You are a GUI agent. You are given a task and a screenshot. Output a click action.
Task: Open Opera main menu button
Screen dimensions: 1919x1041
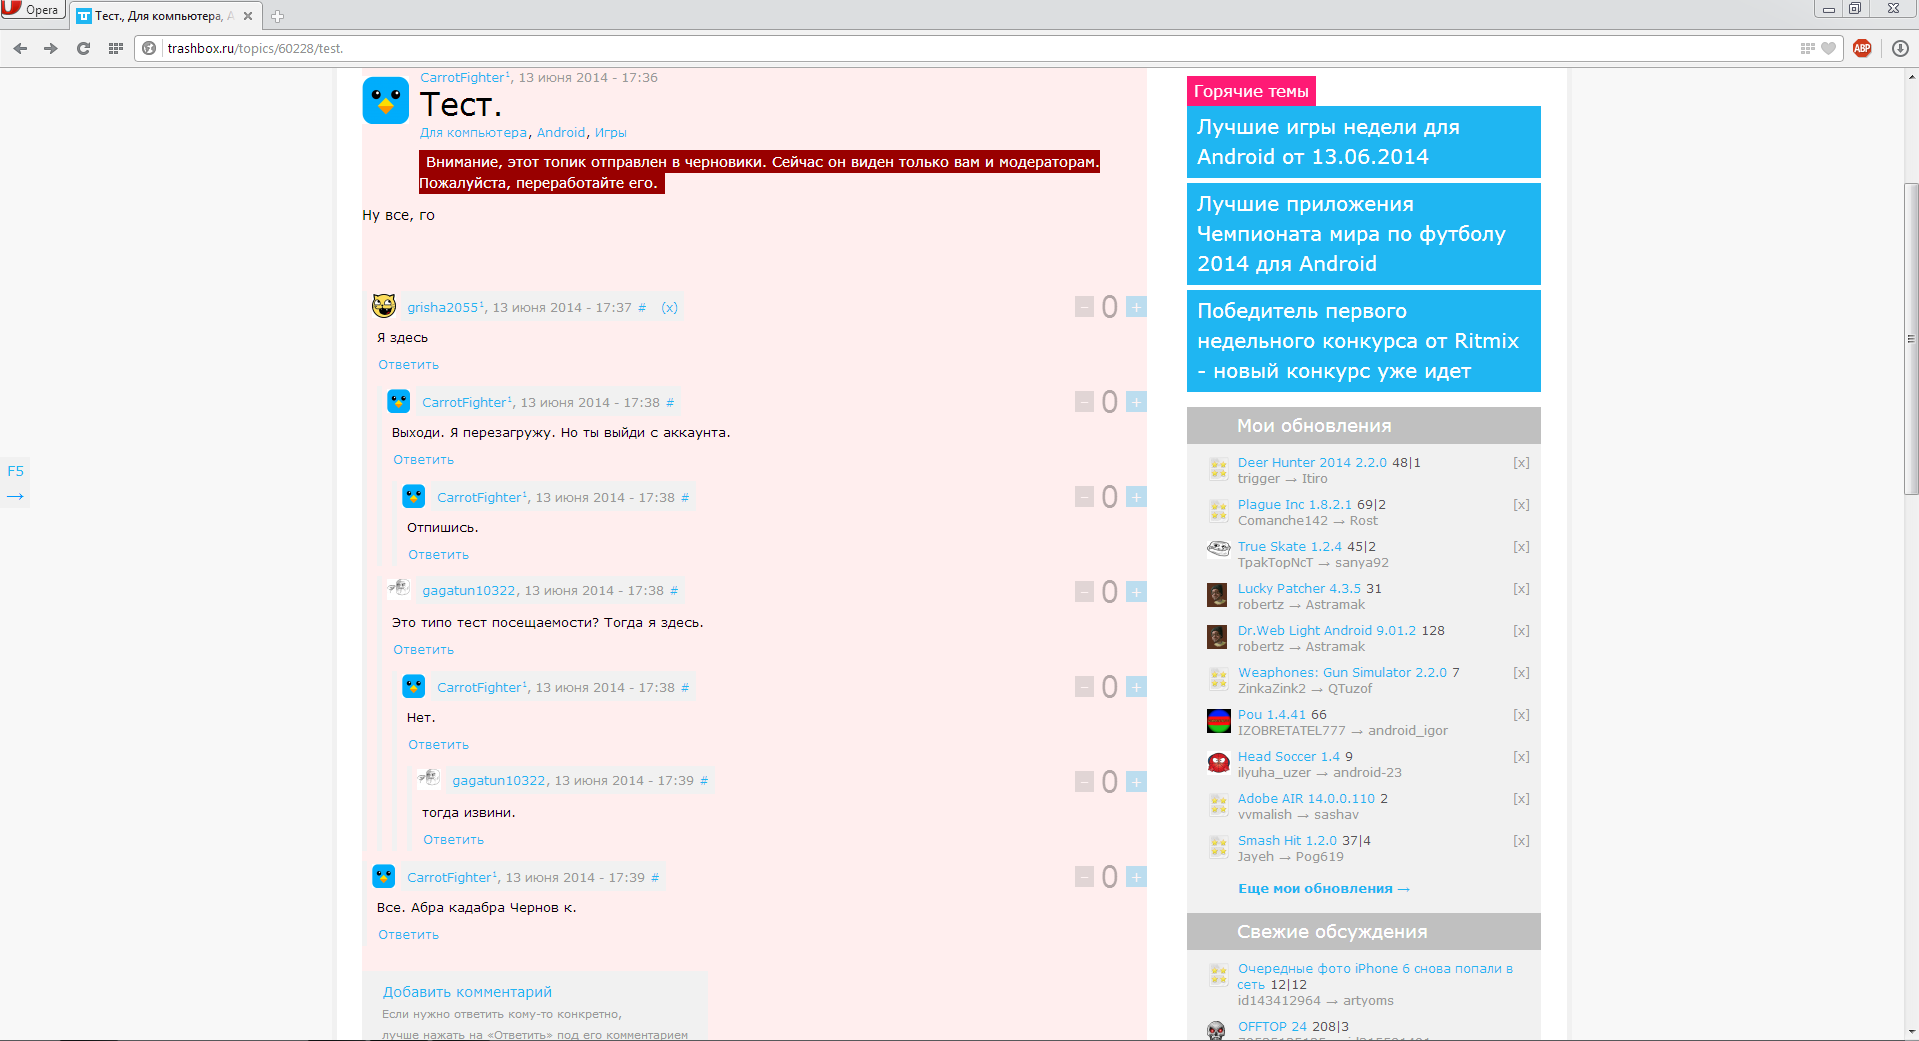(32, 10)
